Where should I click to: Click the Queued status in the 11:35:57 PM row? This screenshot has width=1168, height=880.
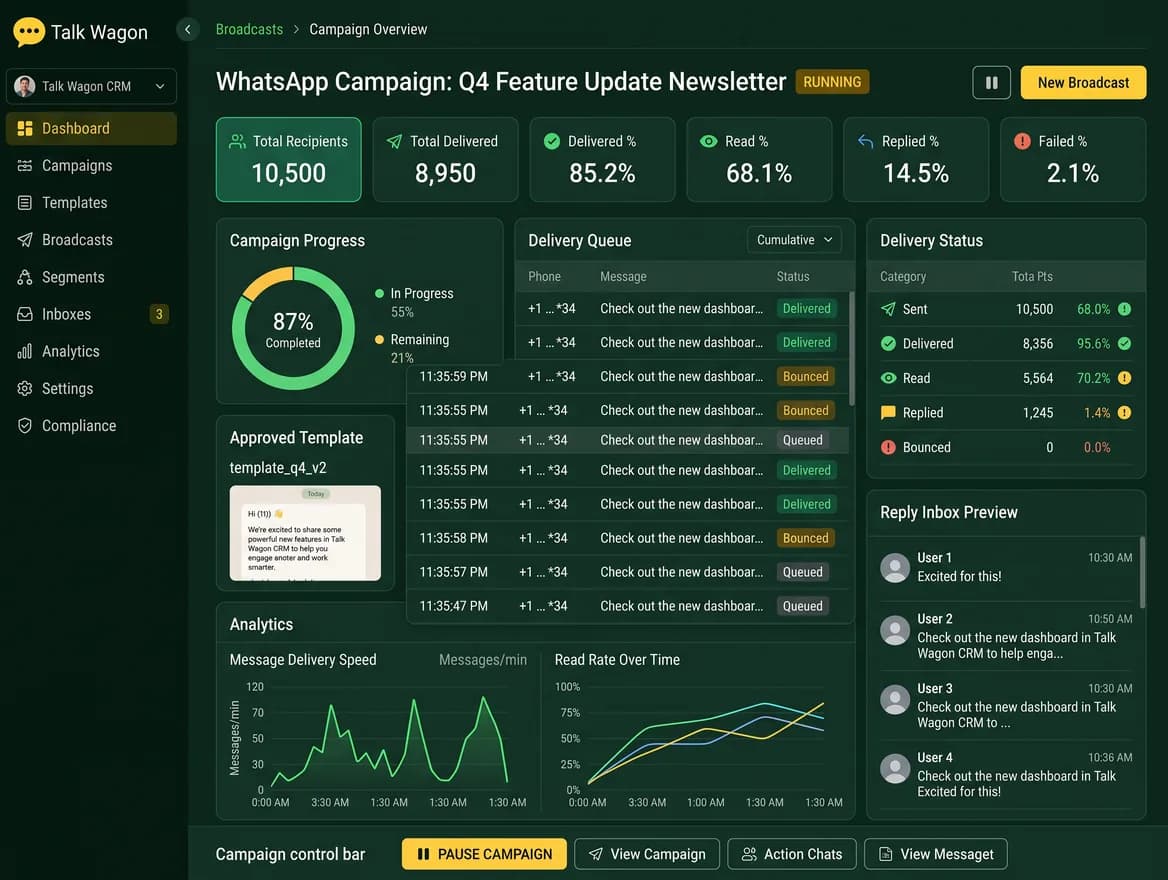click(802, 572)
